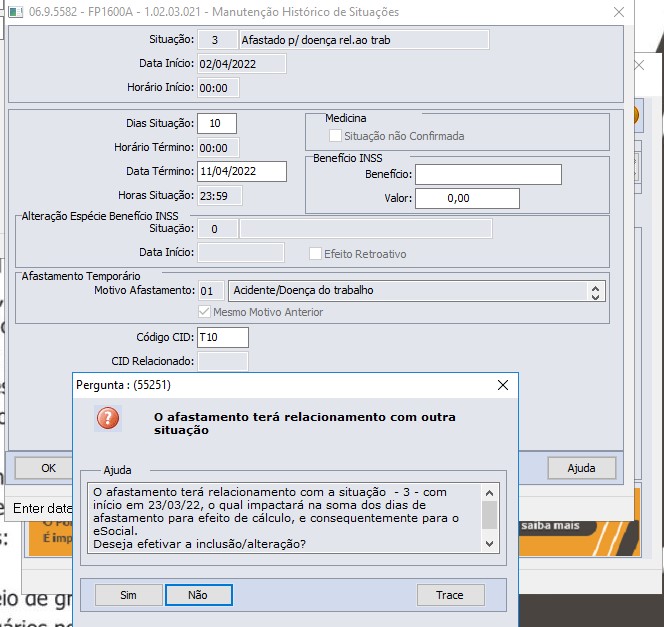Open the Motivo Afastamento dropdown
The width and height of the screenshot is (664, 627).
click(595, 291)
